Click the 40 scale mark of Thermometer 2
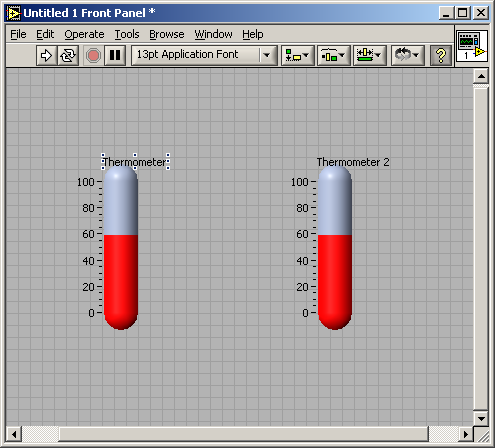 tap(302, 261)
